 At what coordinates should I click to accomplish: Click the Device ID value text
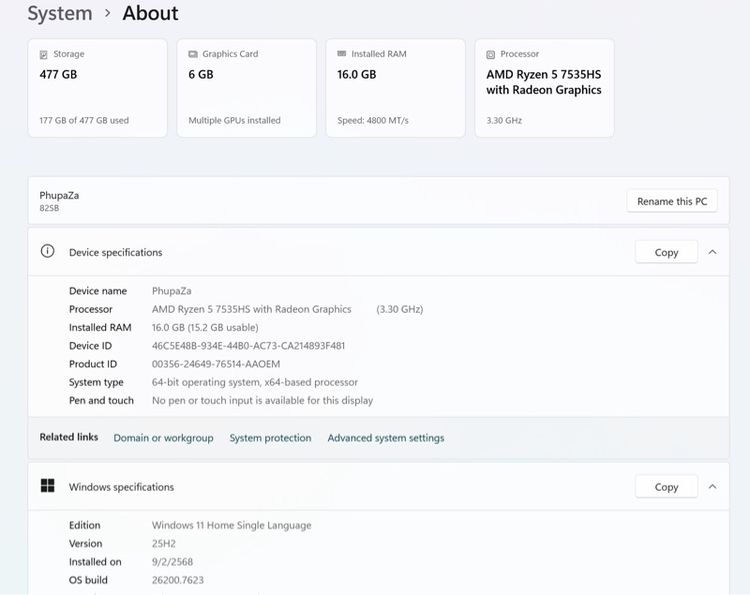click(248, 346)
